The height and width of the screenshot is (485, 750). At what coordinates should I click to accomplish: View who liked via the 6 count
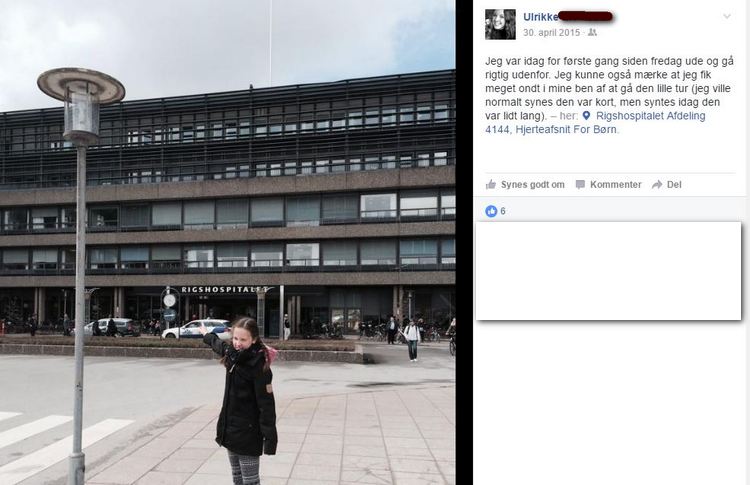(503, 211)
